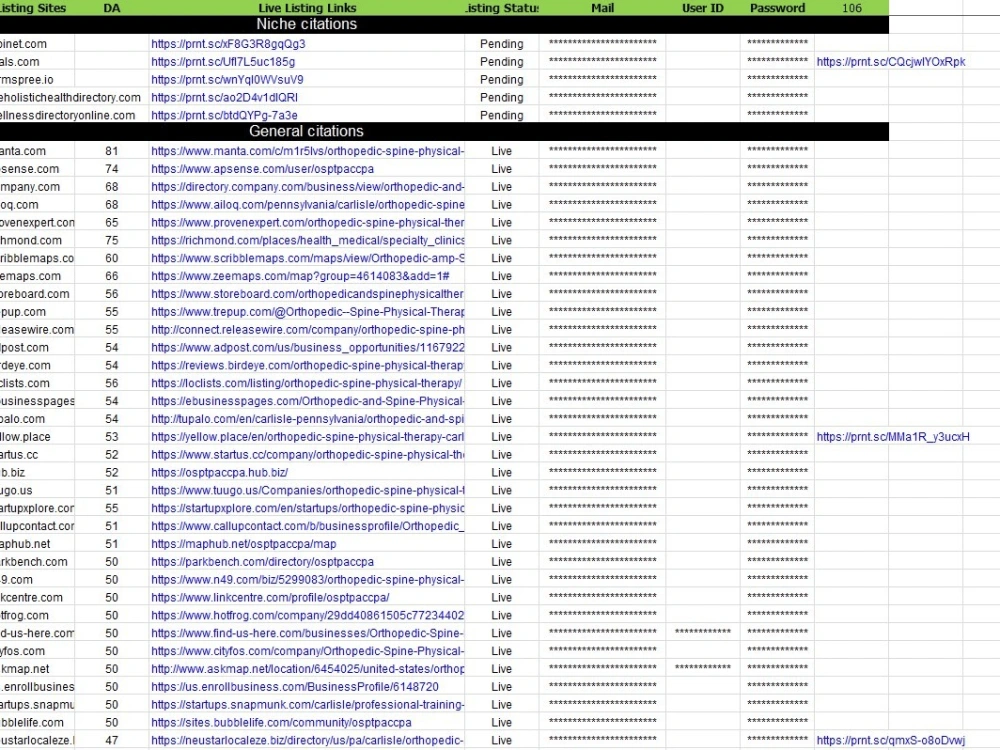The width and height of the screenshot is (1000, 750).
Task: Select the Niche citations section row
Action: (x=444, y=24)
